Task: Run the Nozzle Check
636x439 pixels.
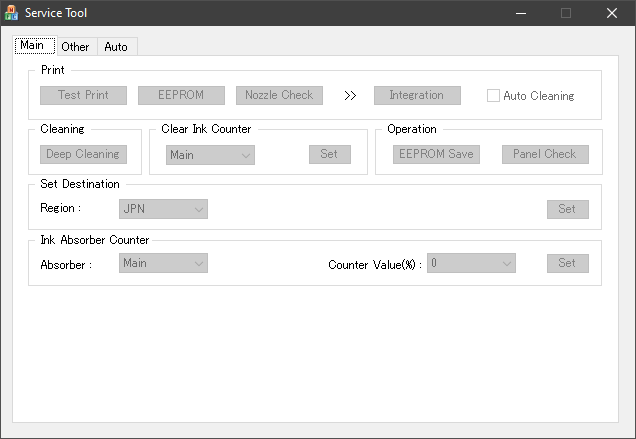Action: (x=279, y=96)
